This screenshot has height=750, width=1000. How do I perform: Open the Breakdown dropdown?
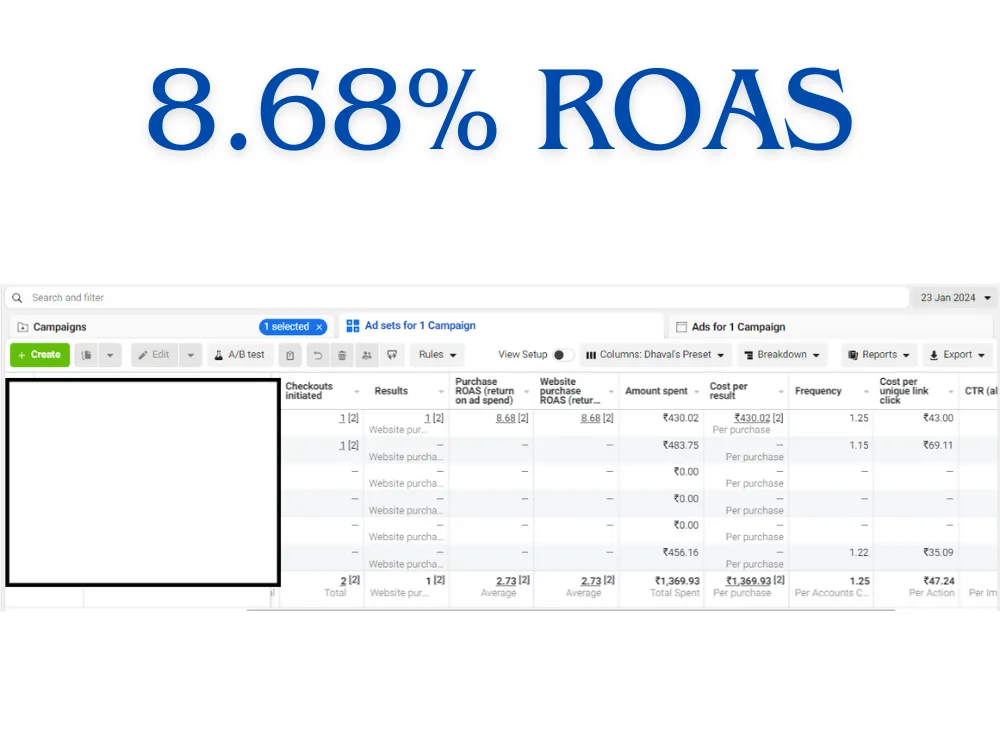click(782, 355)
